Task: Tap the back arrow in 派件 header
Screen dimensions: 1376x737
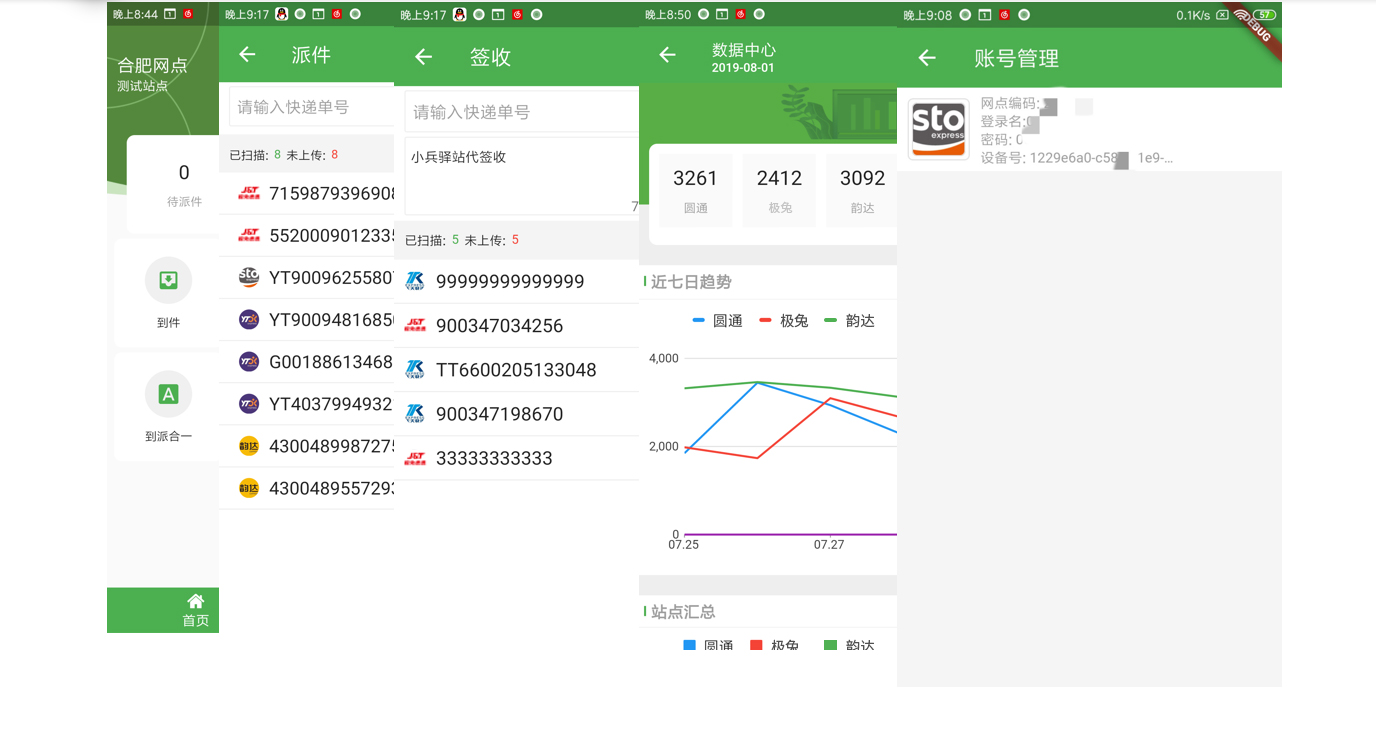Action: (x=247, y=55)
